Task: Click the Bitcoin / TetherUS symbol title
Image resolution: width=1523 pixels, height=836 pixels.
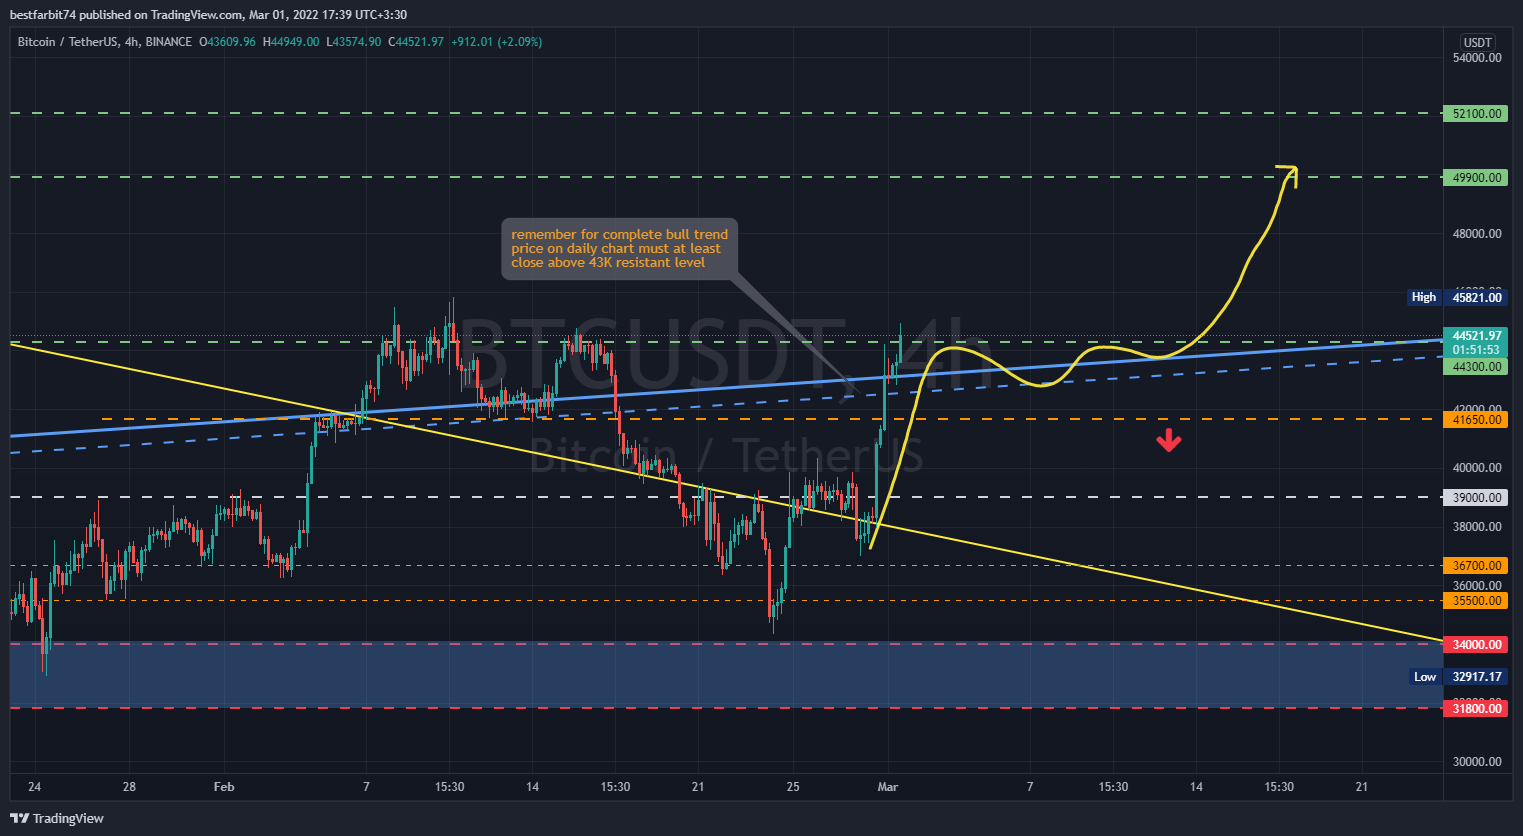Action: (67, 42)
